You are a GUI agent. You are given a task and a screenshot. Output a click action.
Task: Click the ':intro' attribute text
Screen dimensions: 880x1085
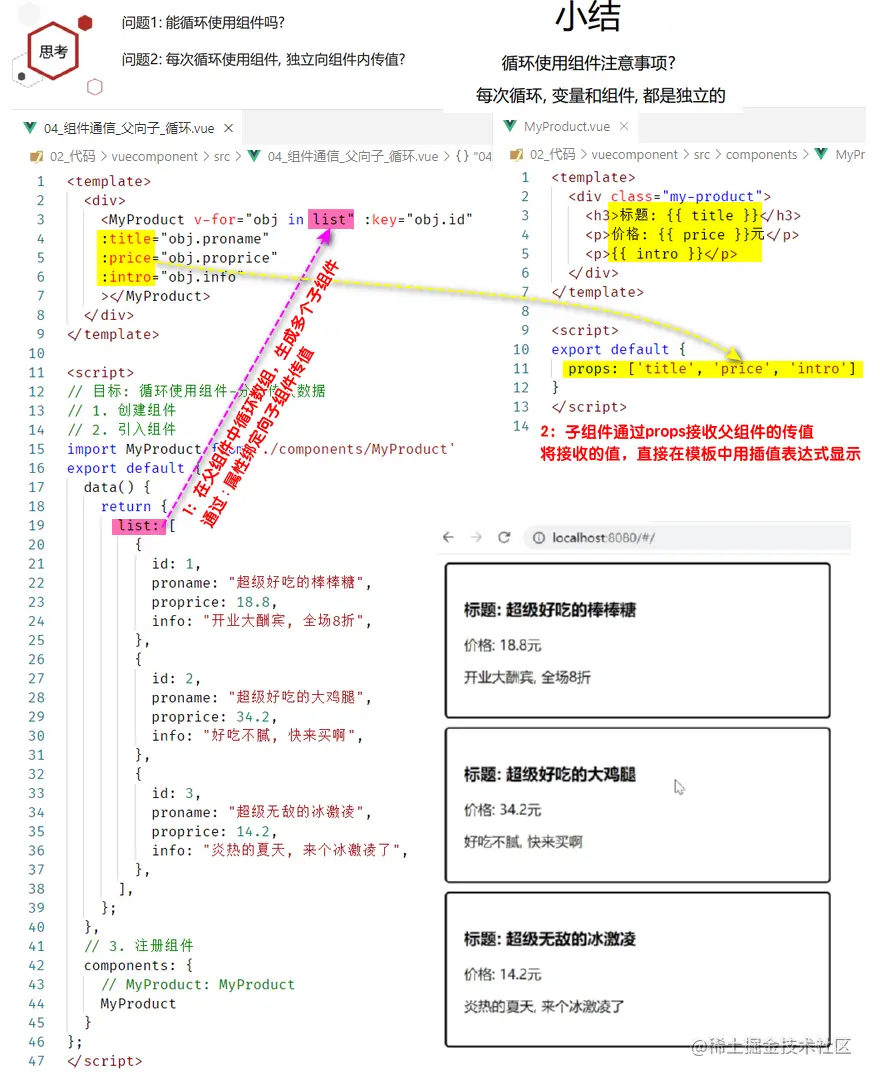click(127, 277)
